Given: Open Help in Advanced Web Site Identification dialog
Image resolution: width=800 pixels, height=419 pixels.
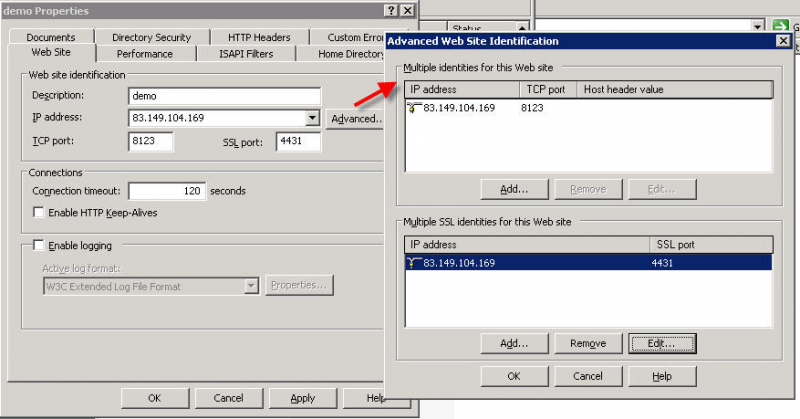Looking at the screenshot, I should [x=662, y=376].
